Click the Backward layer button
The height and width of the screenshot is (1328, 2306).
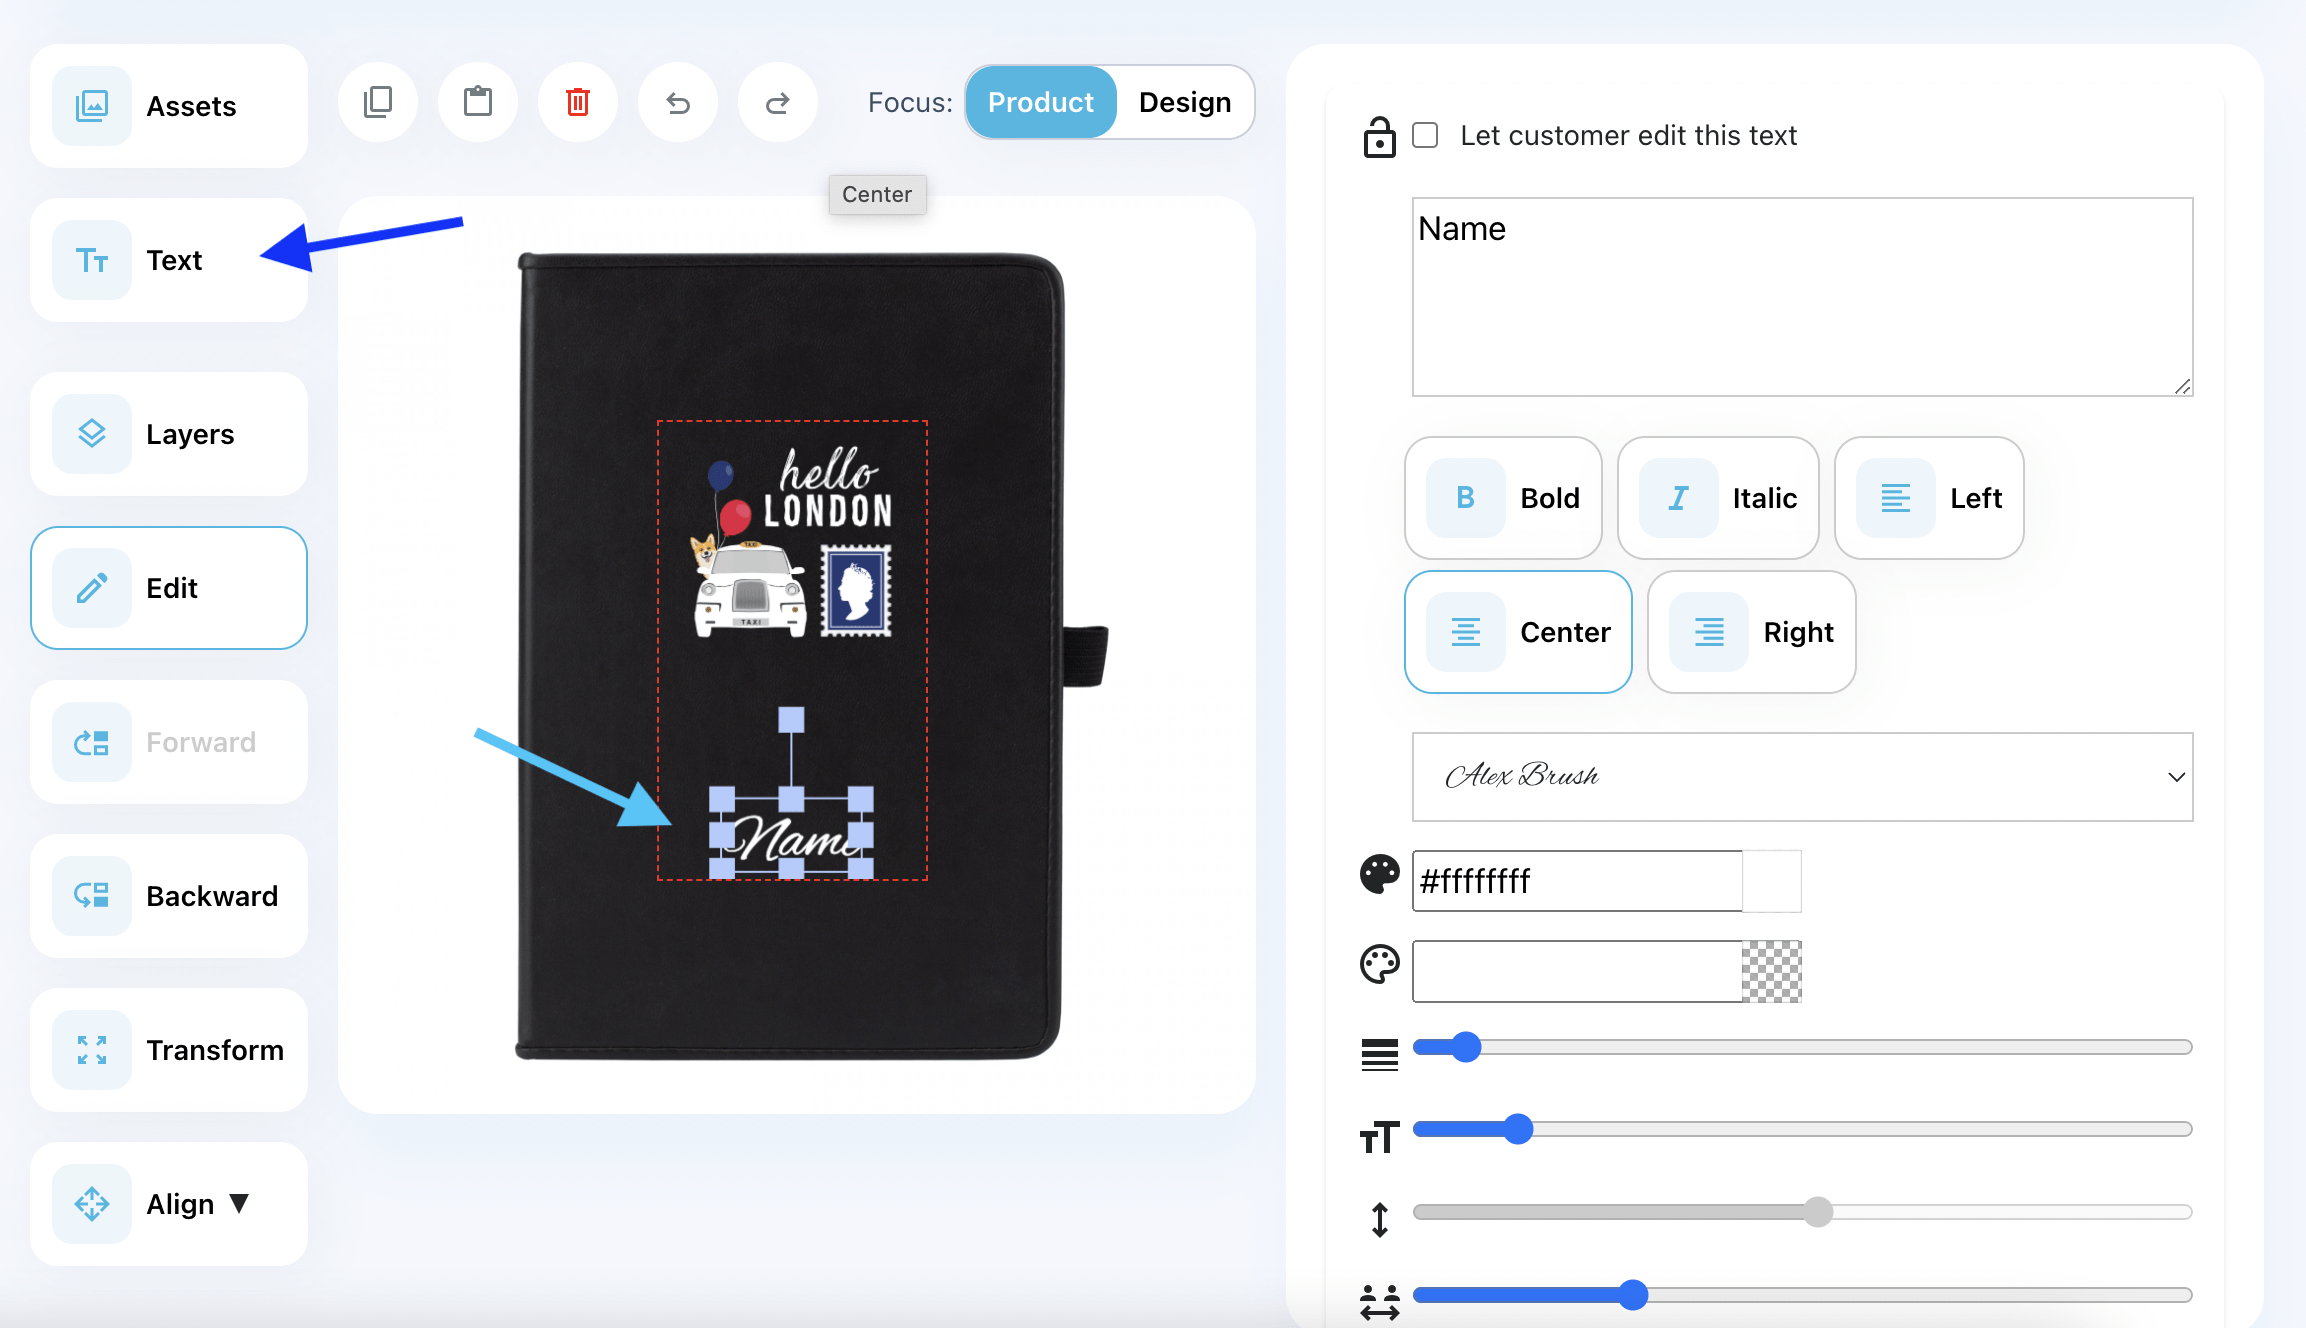click(x=169, y=896)
